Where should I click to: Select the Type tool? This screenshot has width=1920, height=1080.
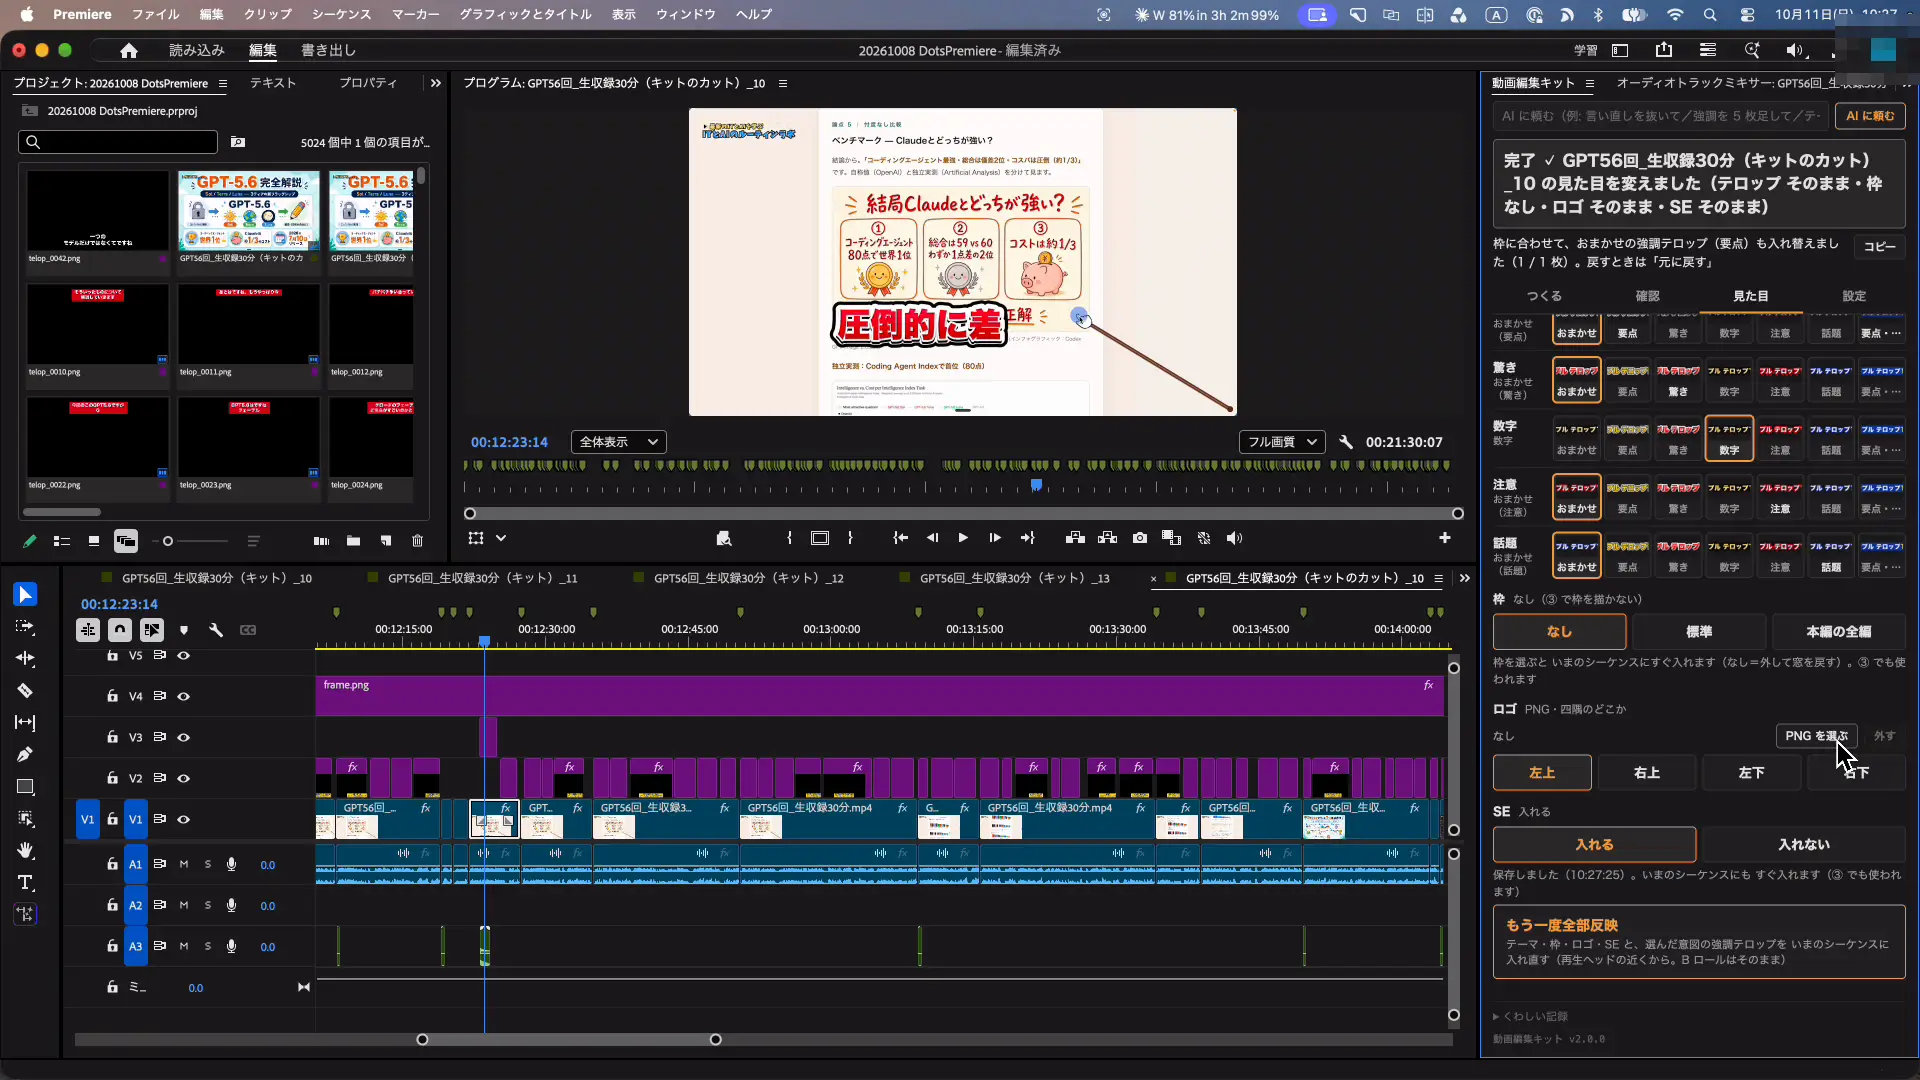pyautogui.click(x=25, y=883)
